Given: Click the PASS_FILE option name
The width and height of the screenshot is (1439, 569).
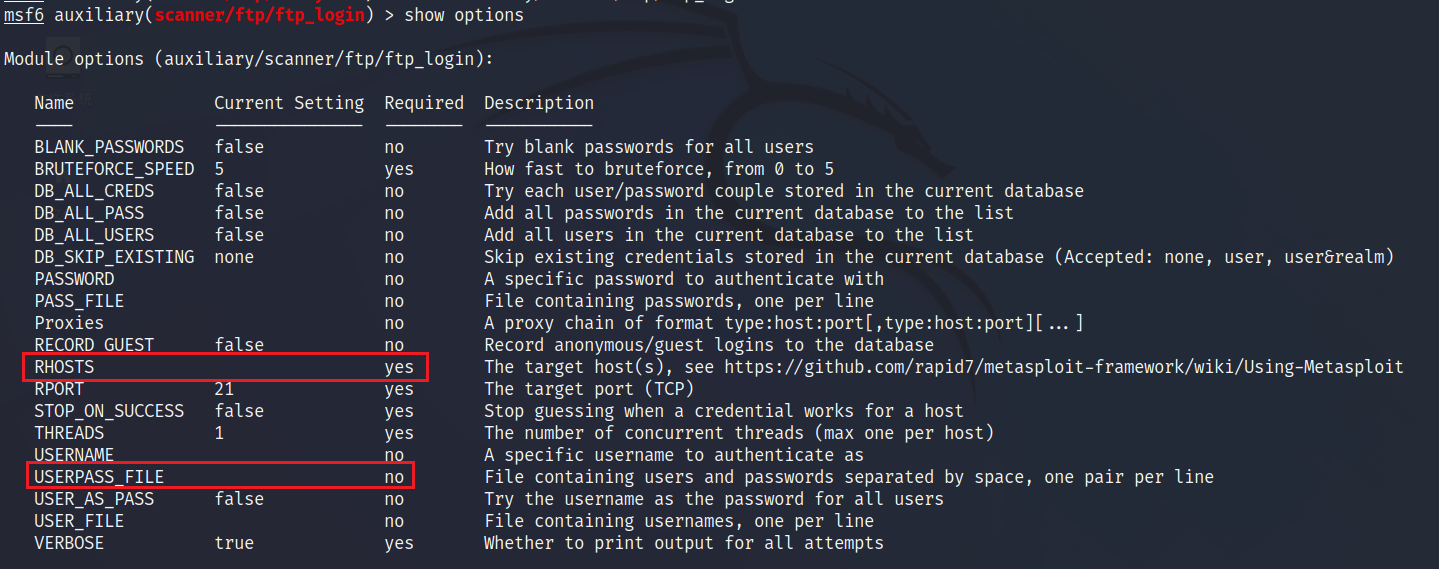Looking at the screenshot, I should (79, 301).
